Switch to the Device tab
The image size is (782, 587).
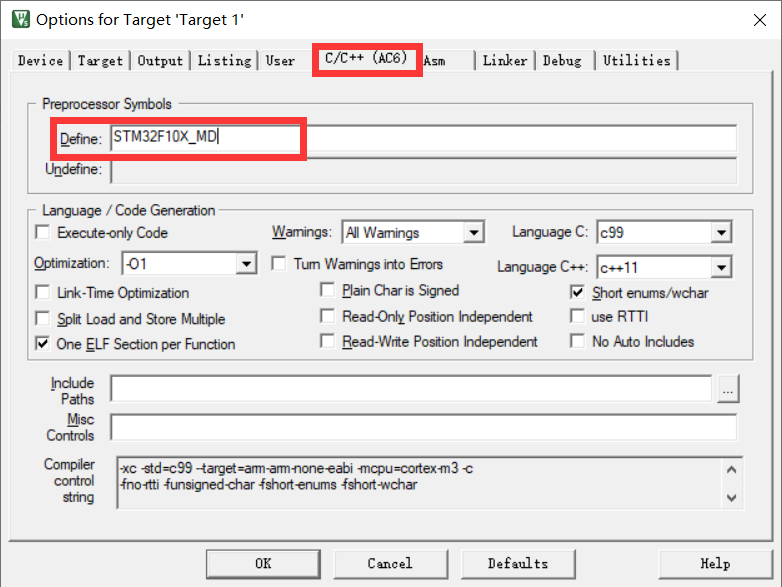tap(40, 61)
